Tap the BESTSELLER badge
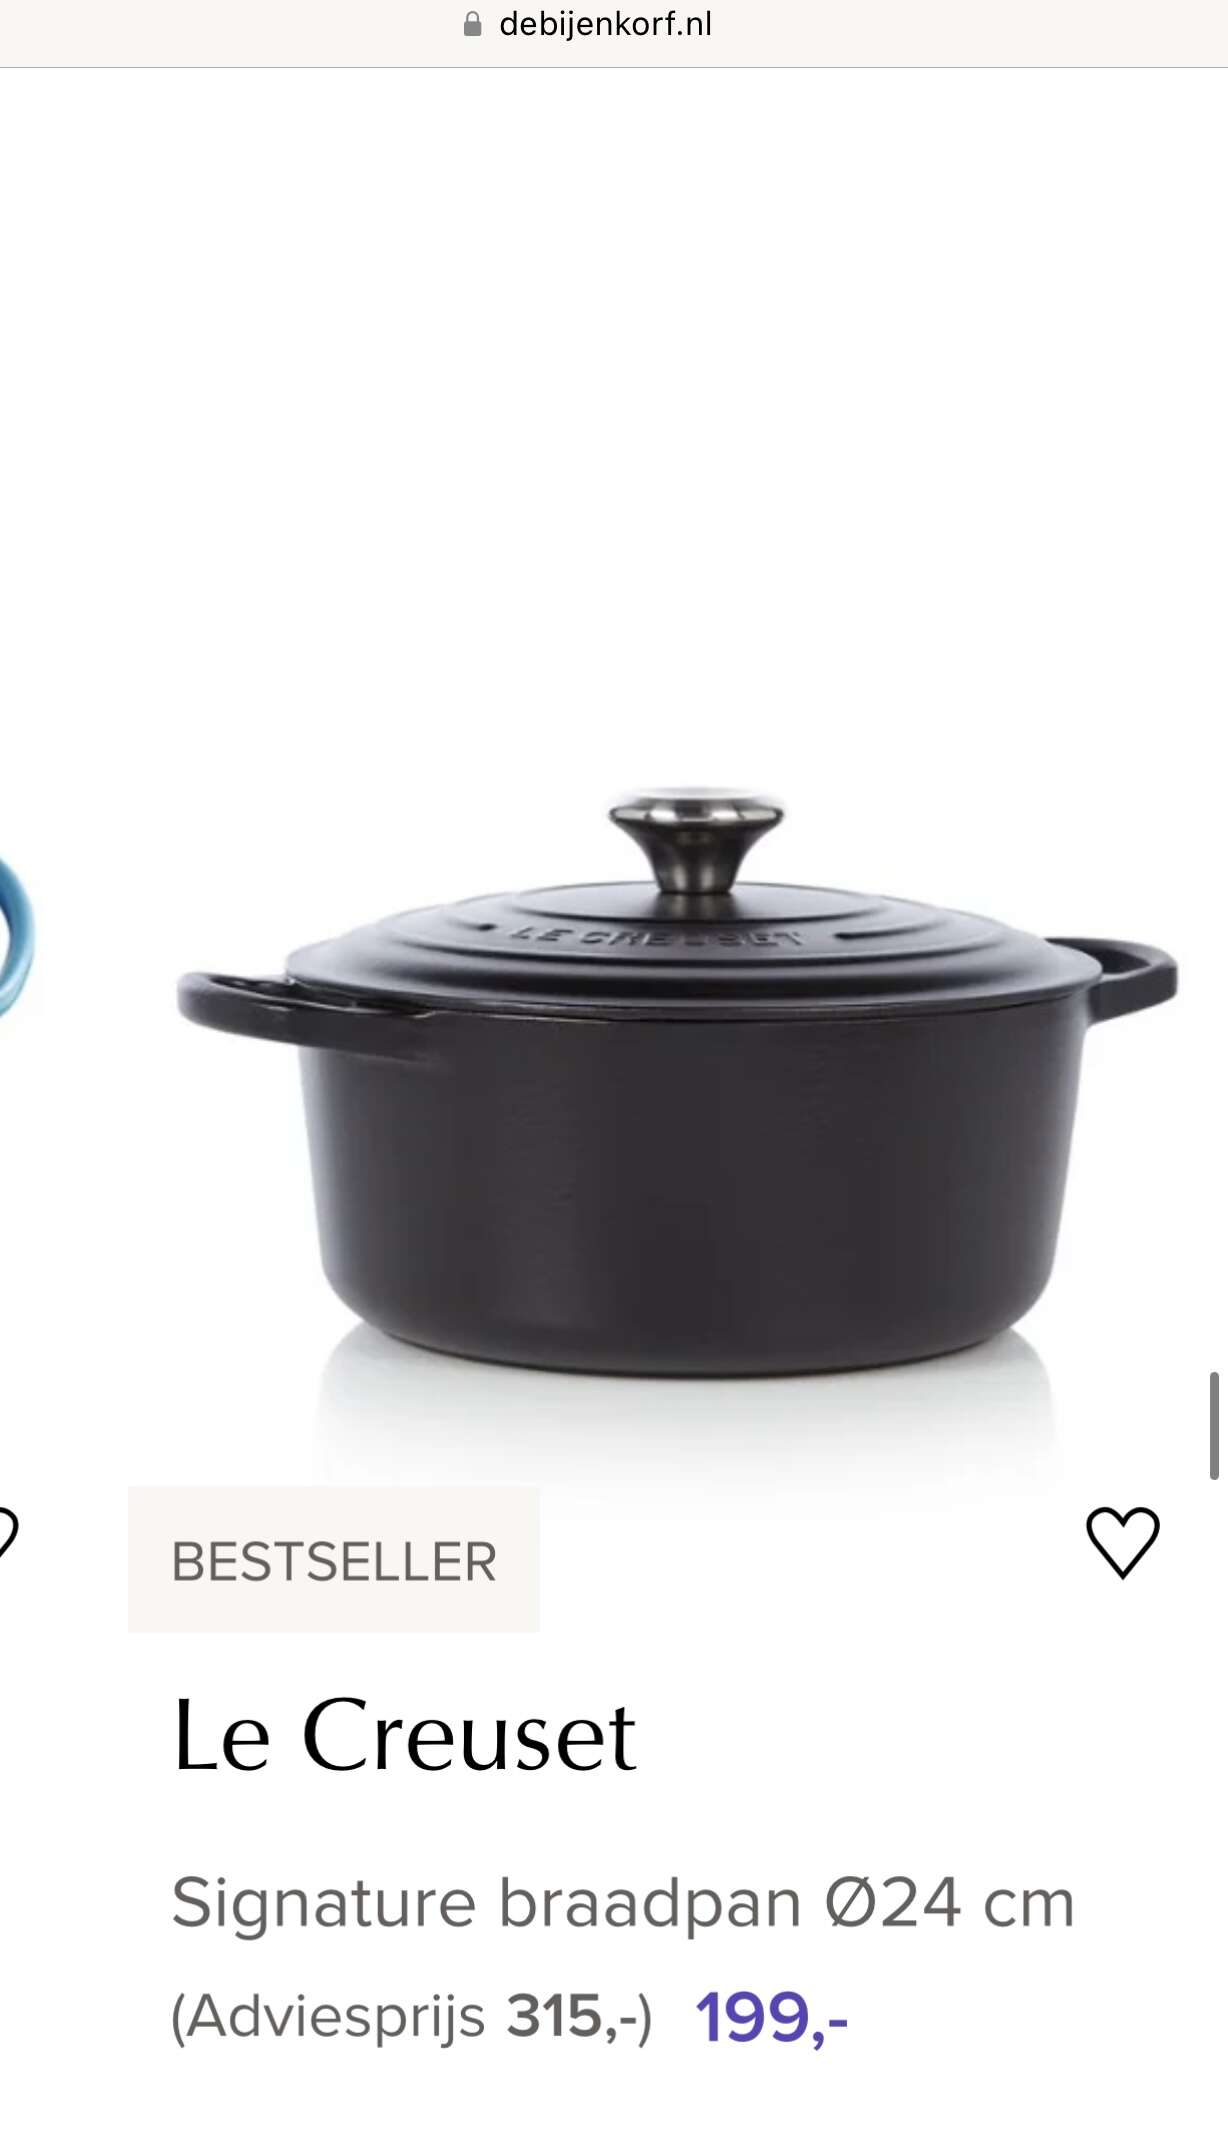Image resolution: width=1228 pixels, height=2137 pixels. coord(334,1560)
